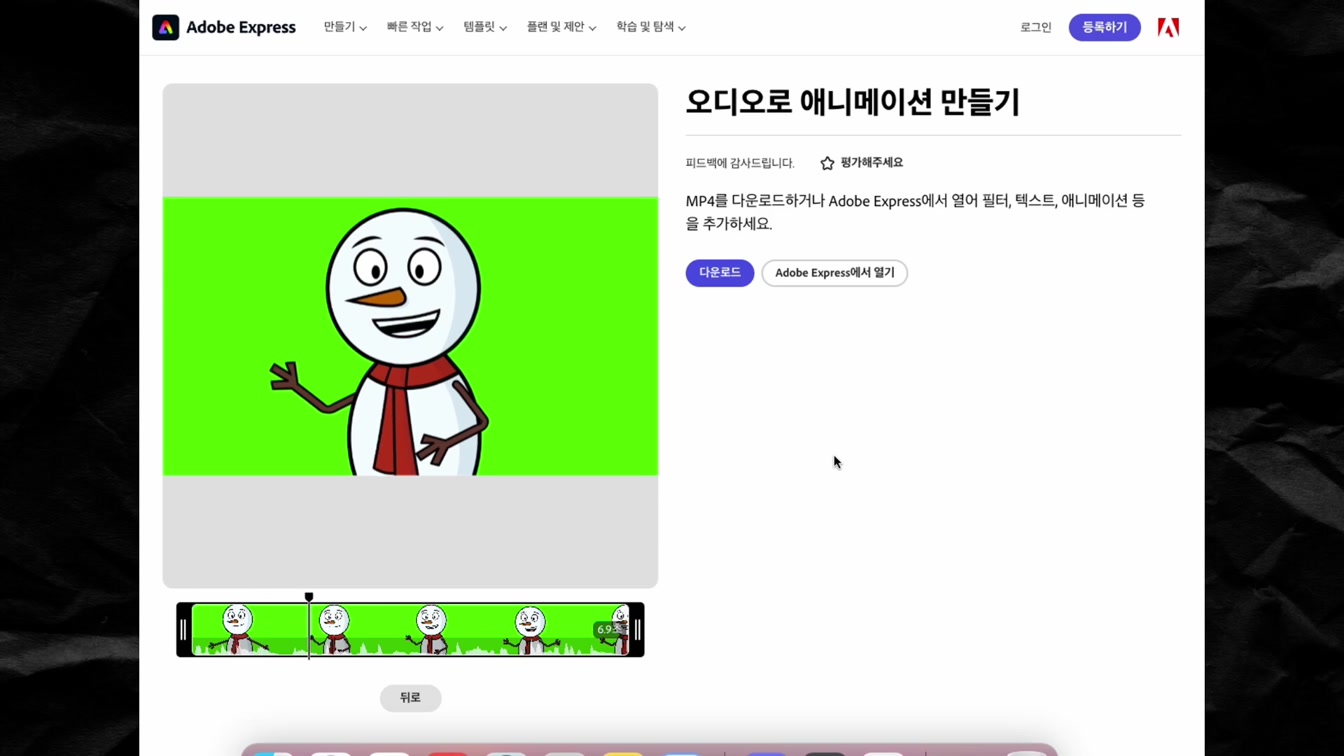Click the Adobe Express logo icon
Screen dimensions: 1344x756
(x=166, y=27)
